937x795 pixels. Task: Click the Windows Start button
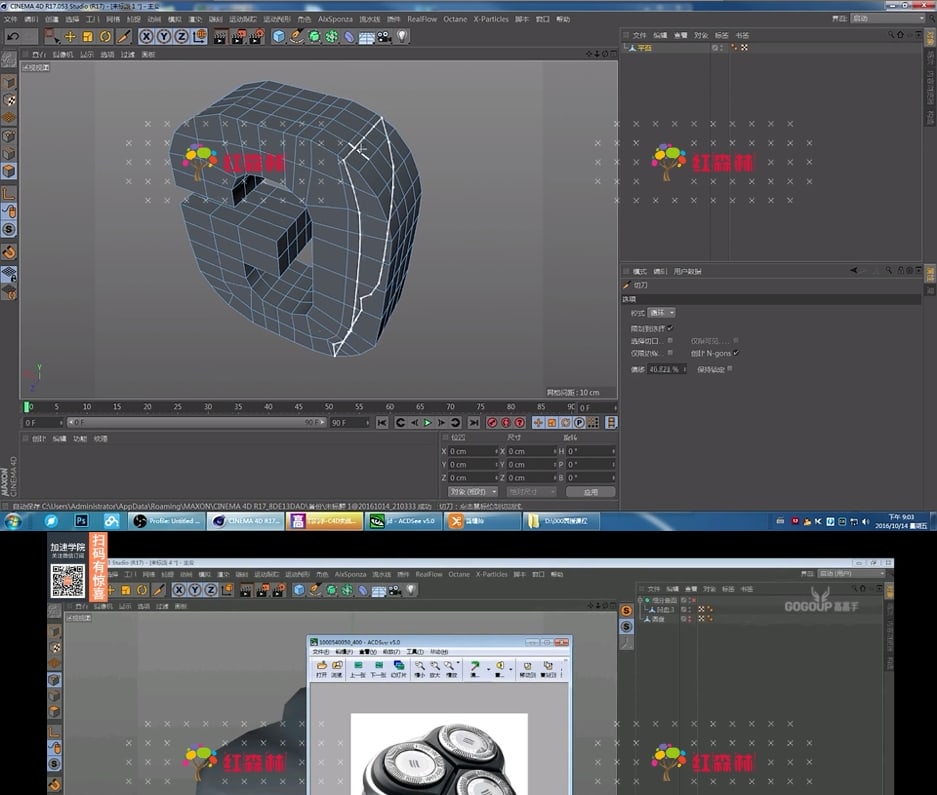(13, 521)
